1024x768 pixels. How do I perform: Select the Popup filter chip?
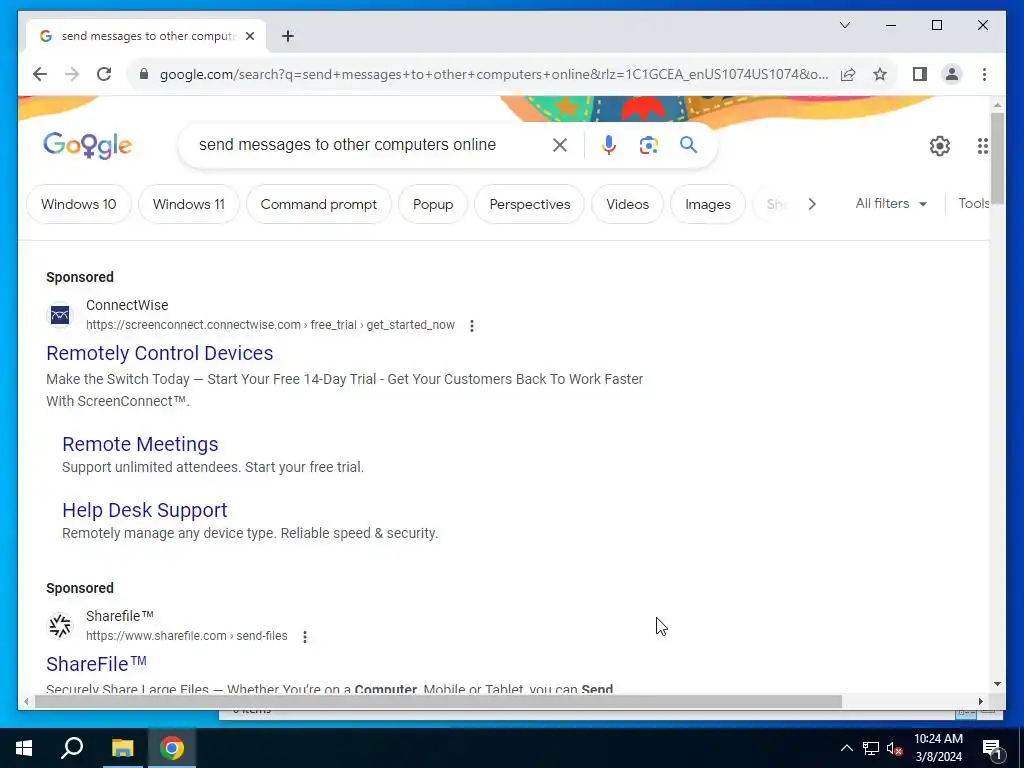(x=433, y=204)
